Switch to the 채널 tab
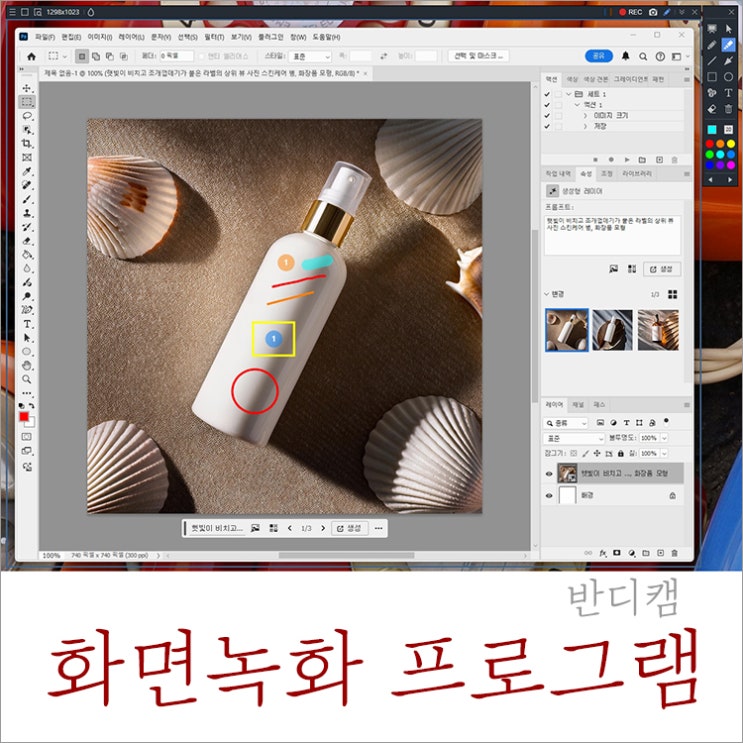The height and width of the screenshot is (743, 743). (x=578, y=405)
